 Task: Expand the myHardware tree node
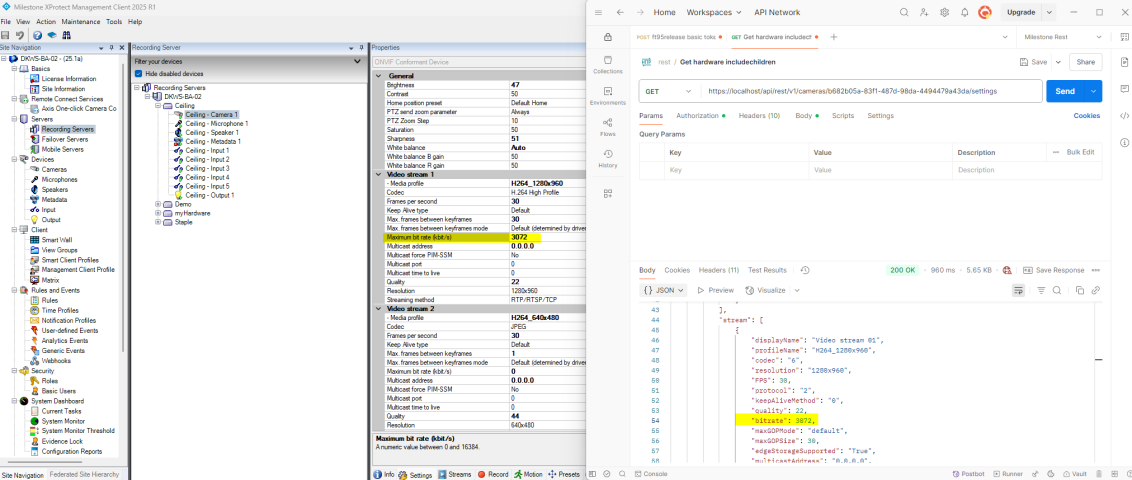pos(158,213)
